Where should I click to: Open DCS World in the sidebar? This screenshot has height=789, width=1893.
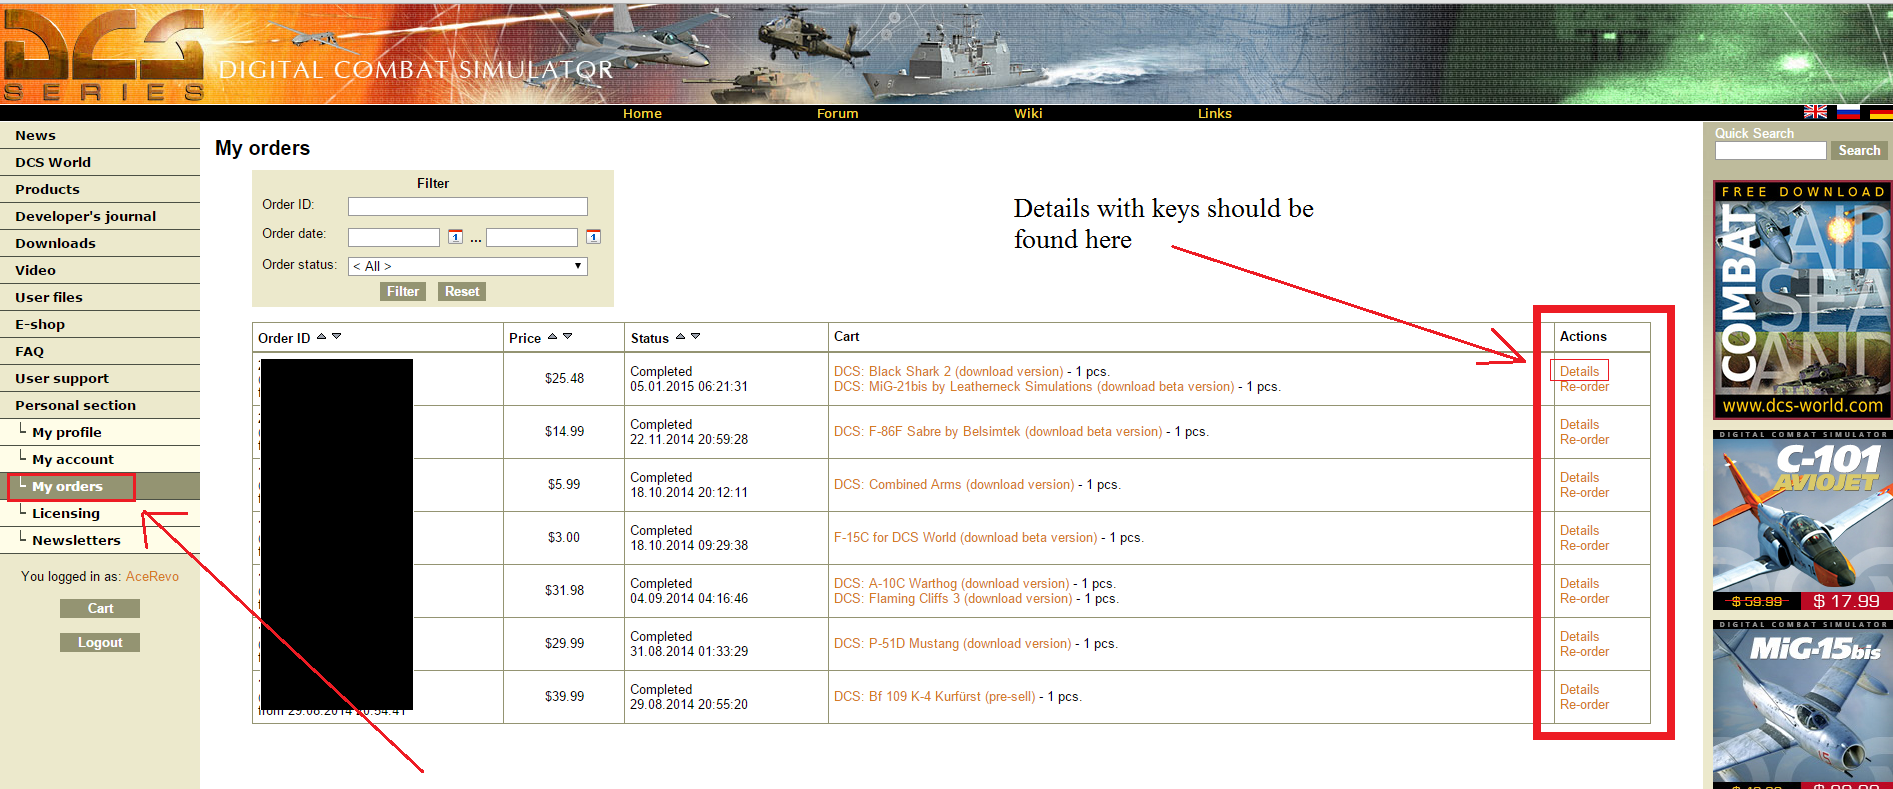point(100,162)
